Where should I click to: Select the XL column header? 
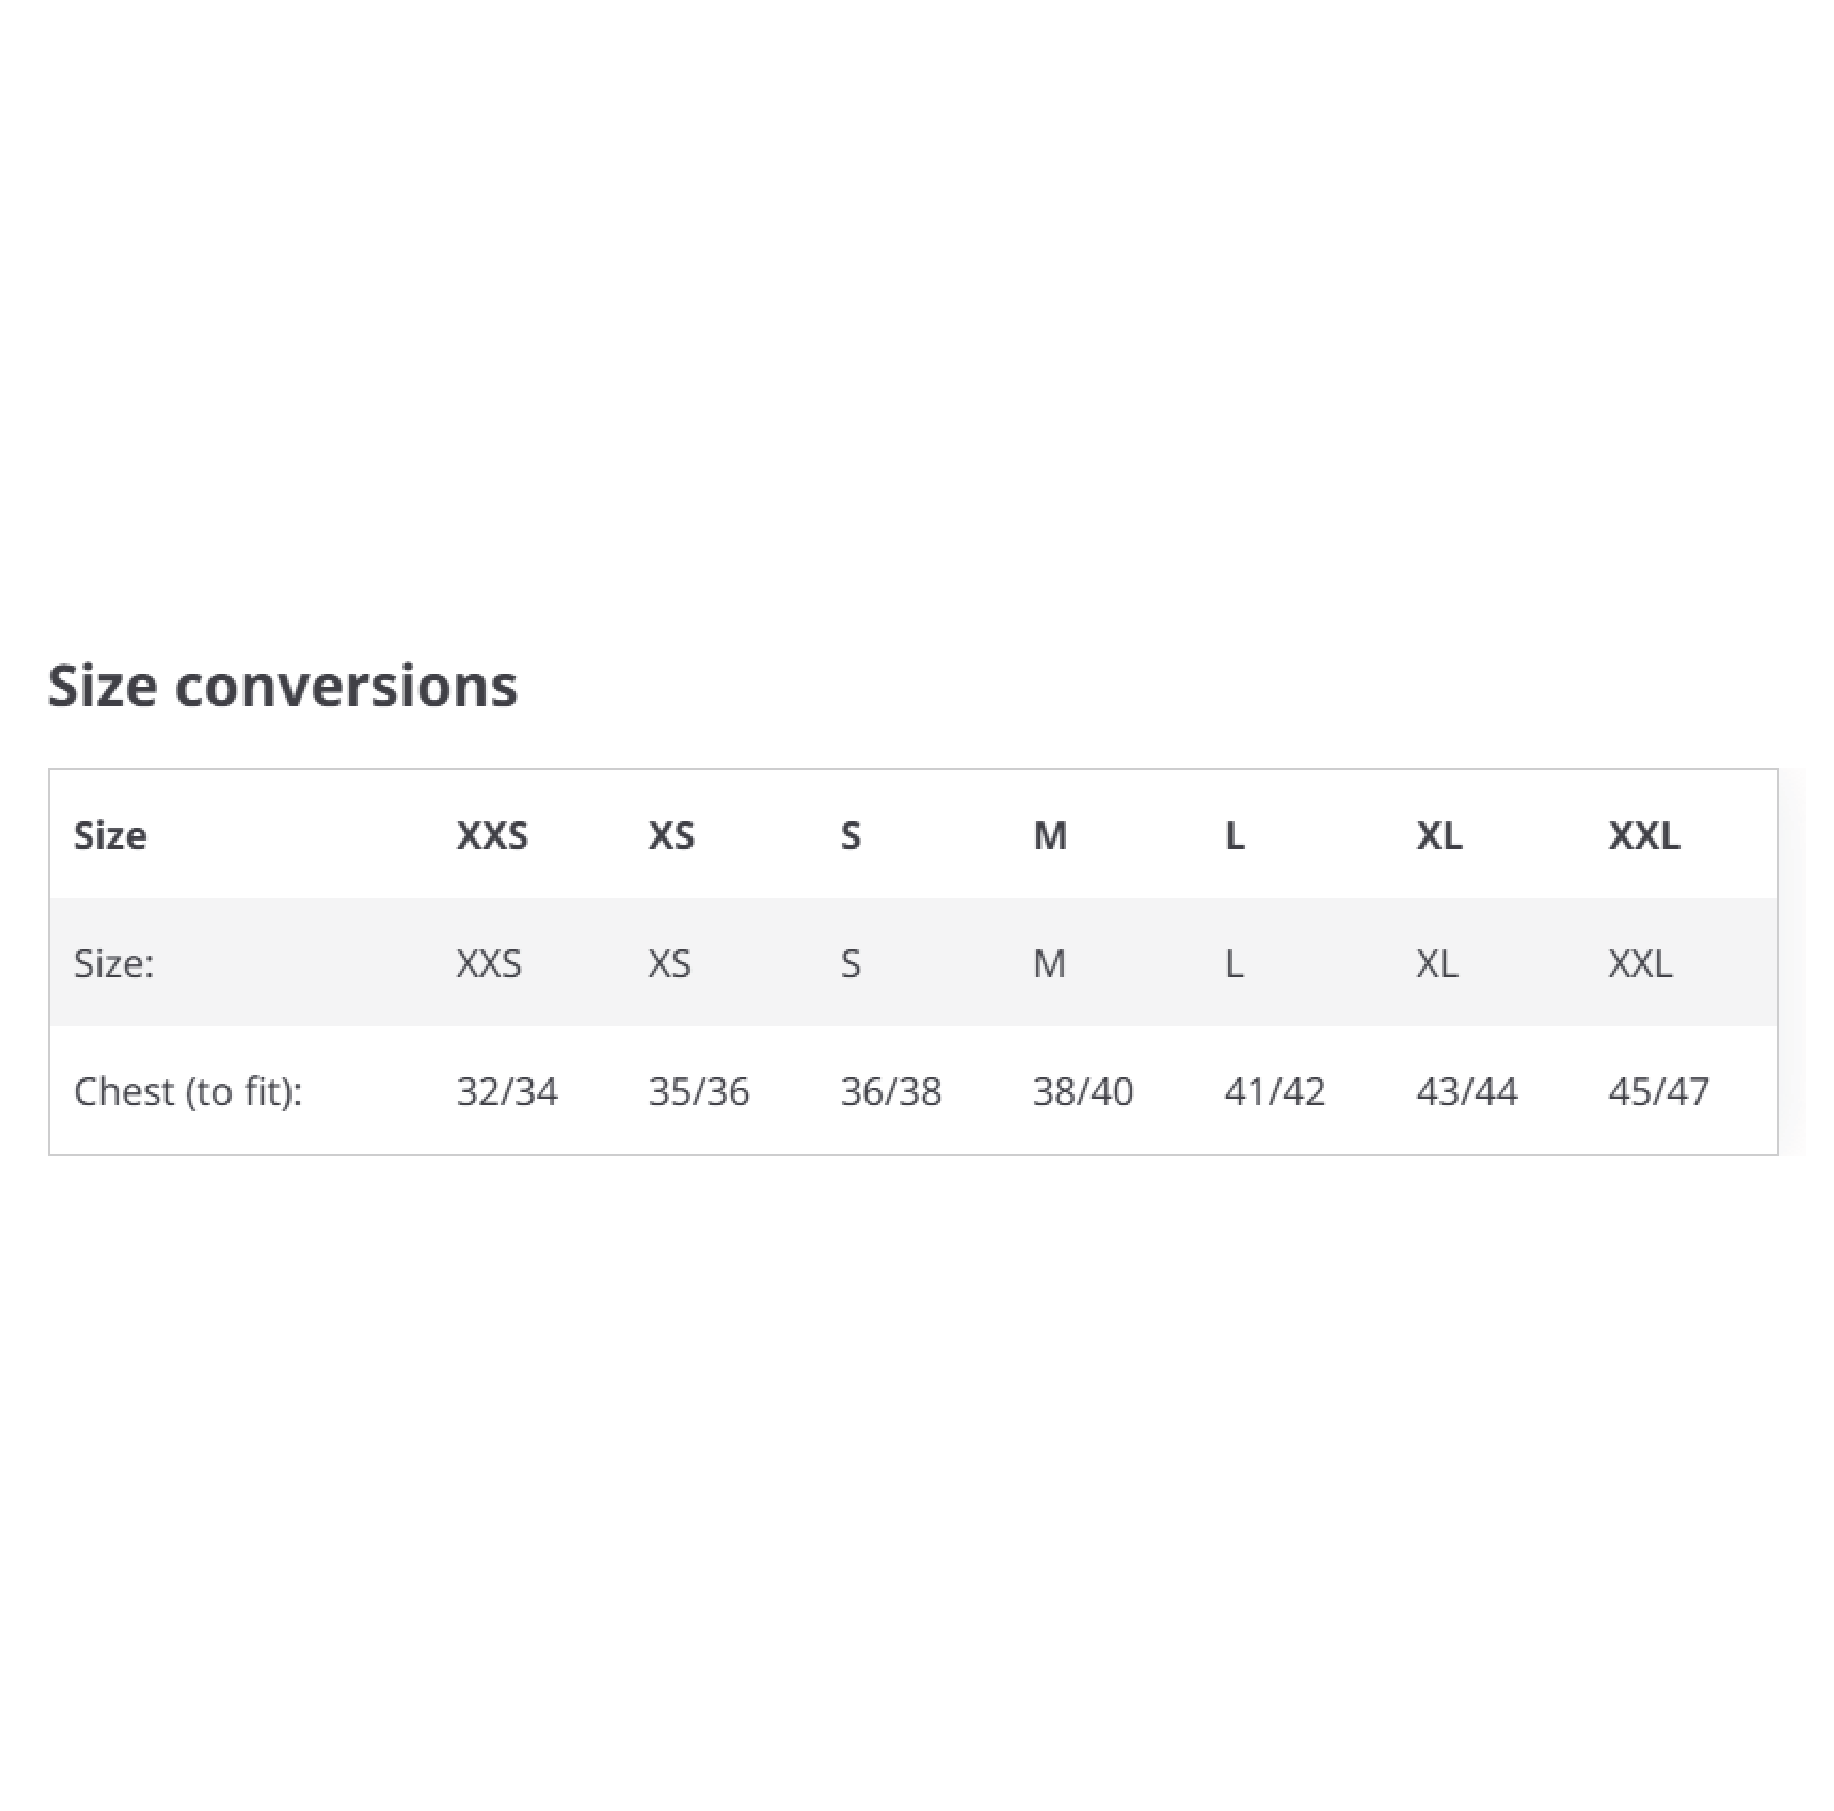point(1439,835)
